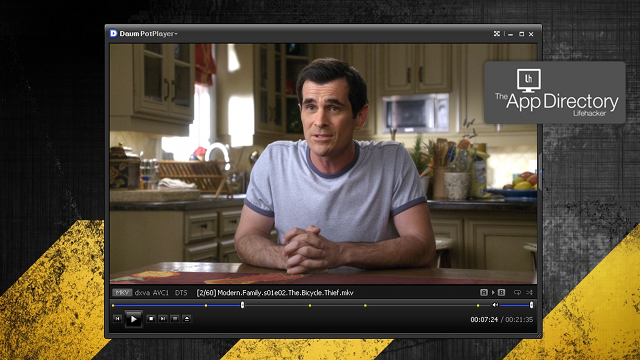The image size is (640, 360).
Task: Toggle repeat playback mode
Action: pos(517,292)
